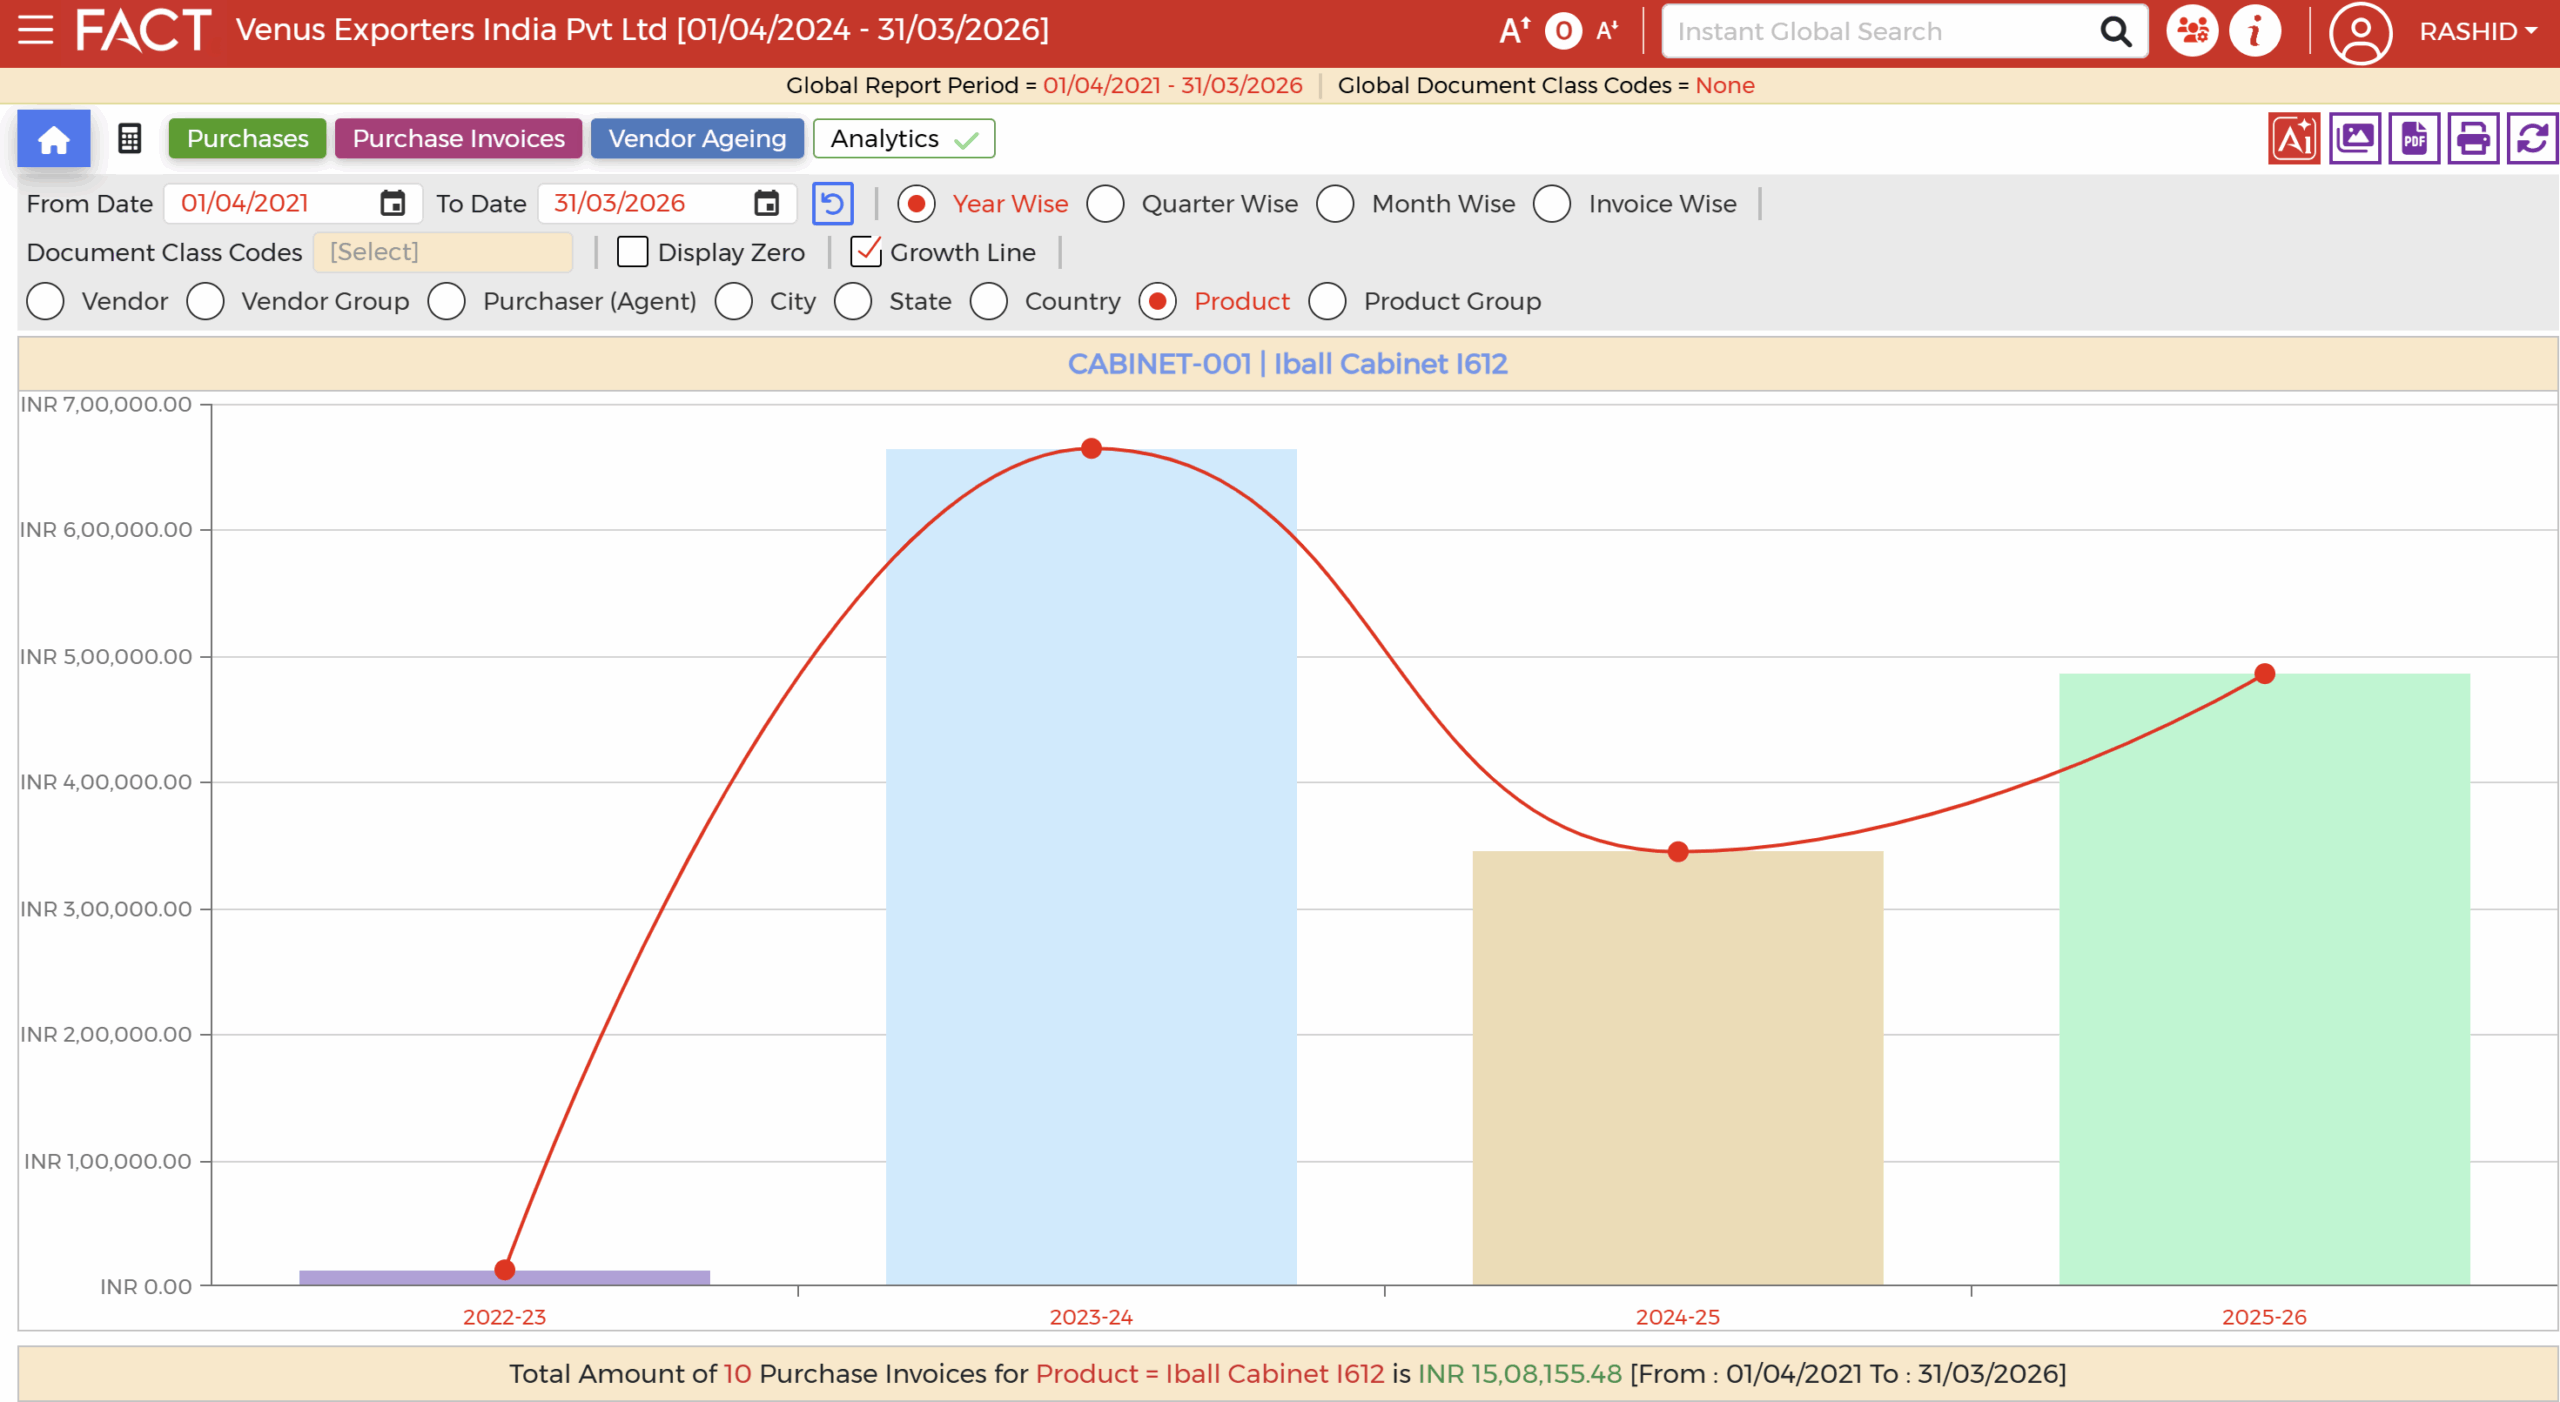This screenshot has height=1402, width=2560.
Task: Select the Product Group radio option
Action: click(x=1327, y=301)
